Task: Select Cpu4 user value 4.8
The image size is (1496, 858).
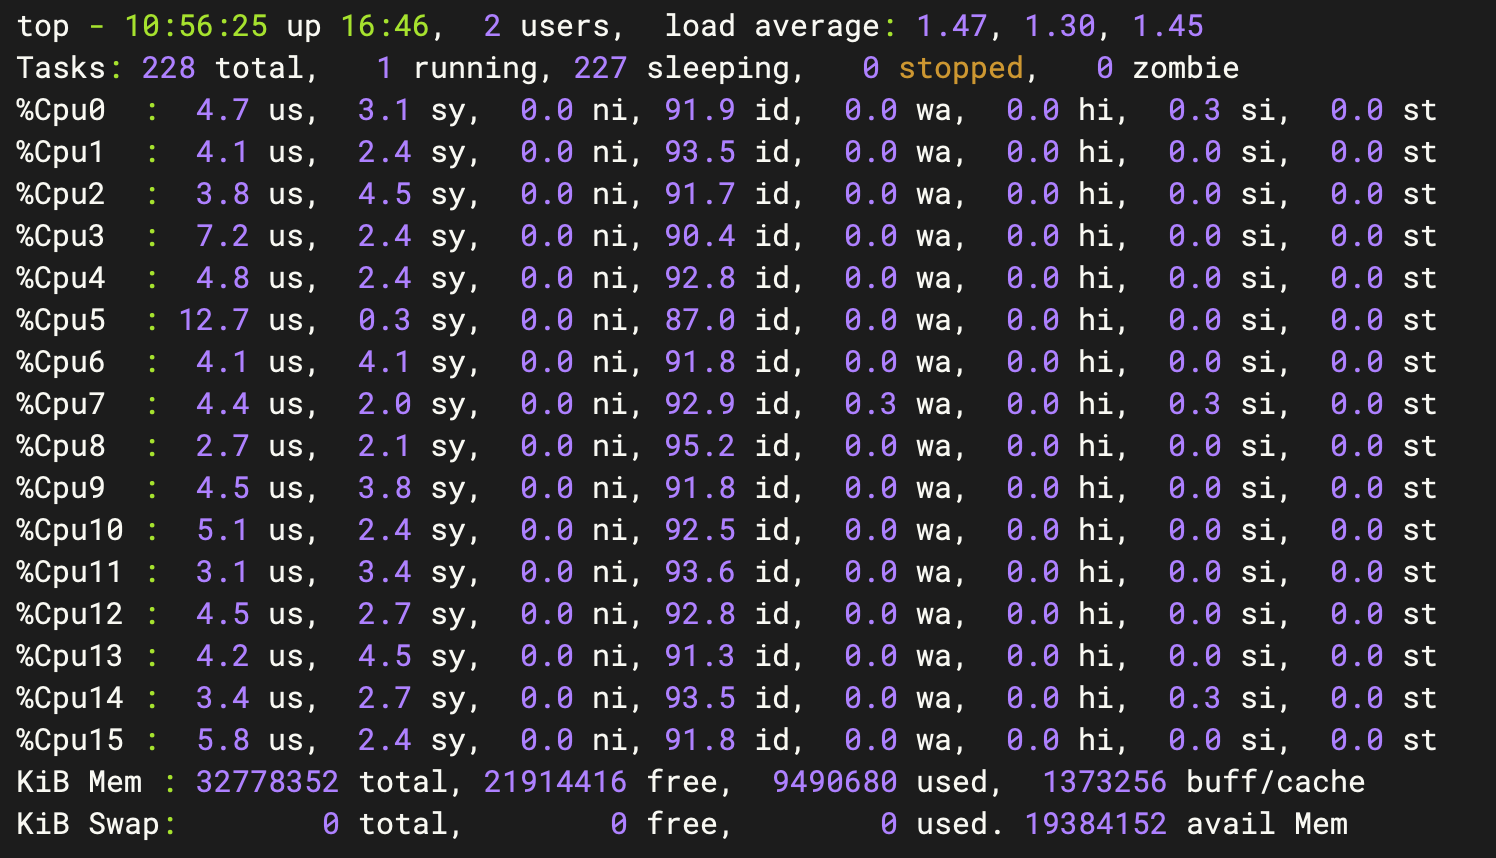Action: coord(223,278)
